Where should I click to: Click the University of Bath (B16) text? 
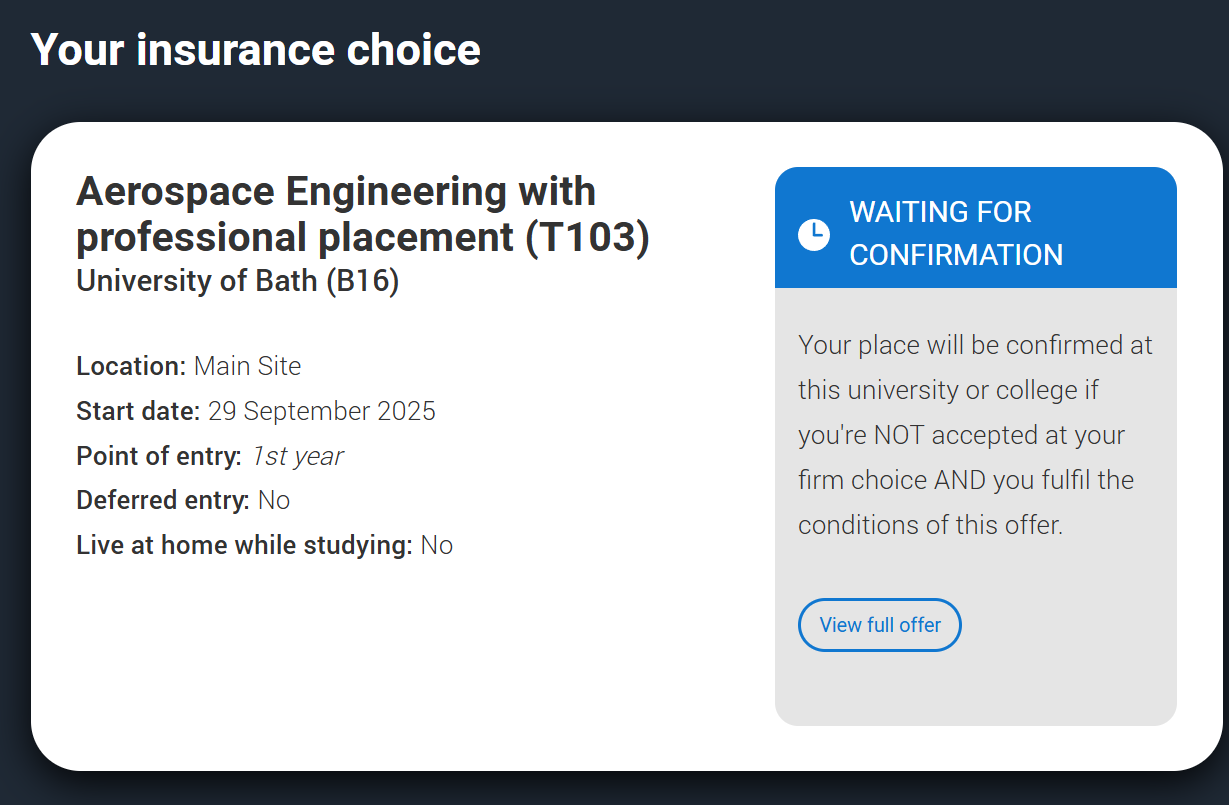point(238,282)
